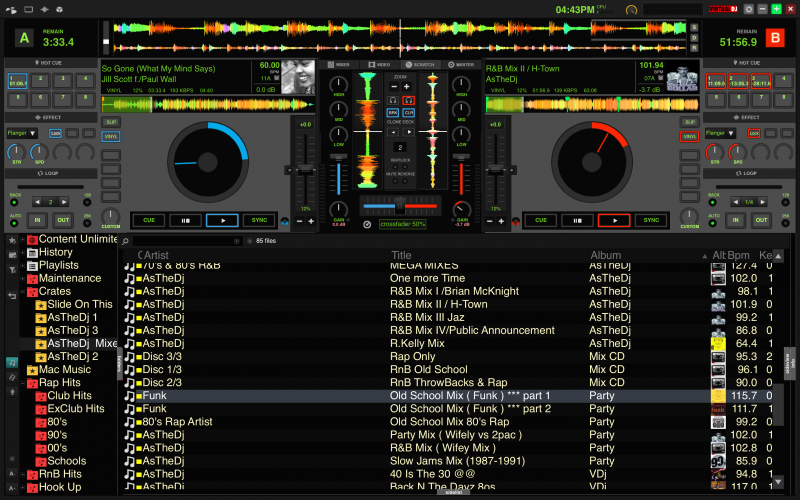Enable left deck headphone cue icon
Viewport: 800px width, 500px height.
[x=393, y=100]
